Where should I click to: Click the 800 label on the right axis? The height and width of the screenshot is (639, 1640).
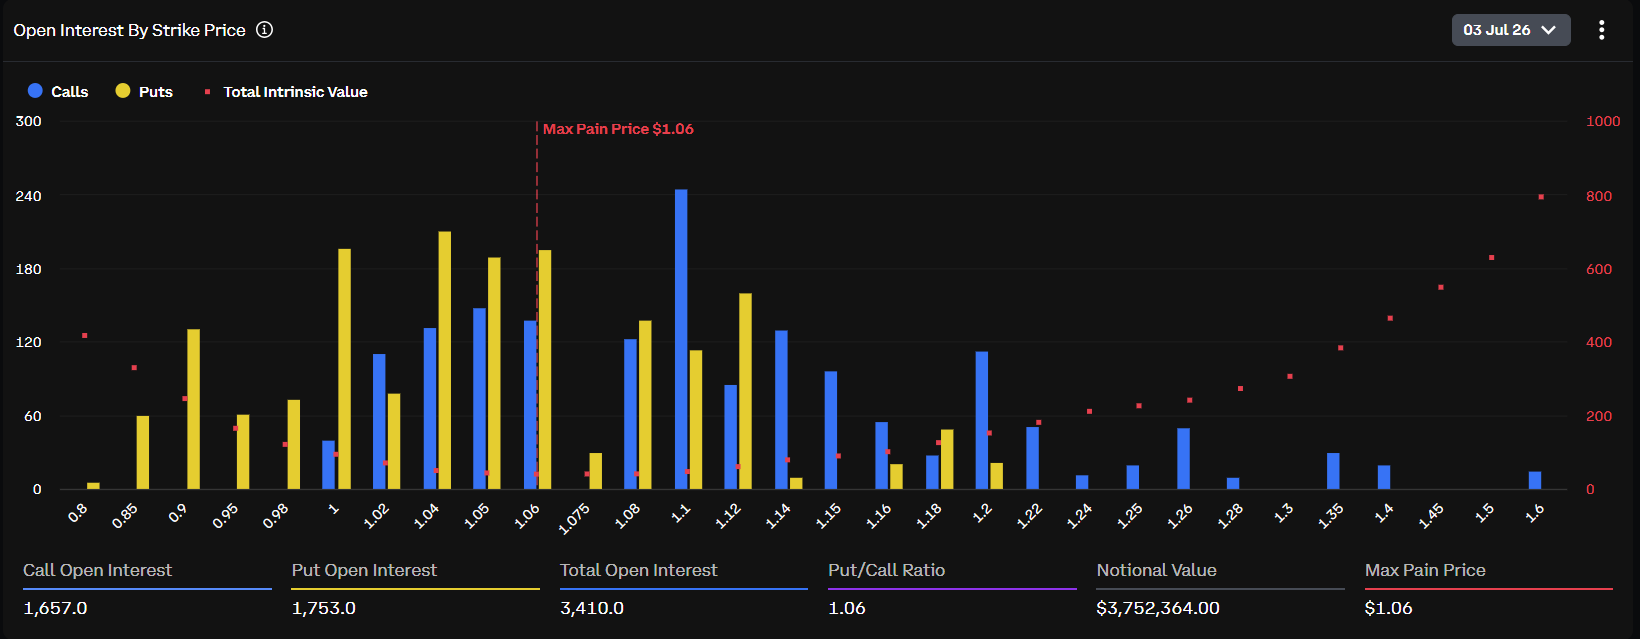point(1599,196)
